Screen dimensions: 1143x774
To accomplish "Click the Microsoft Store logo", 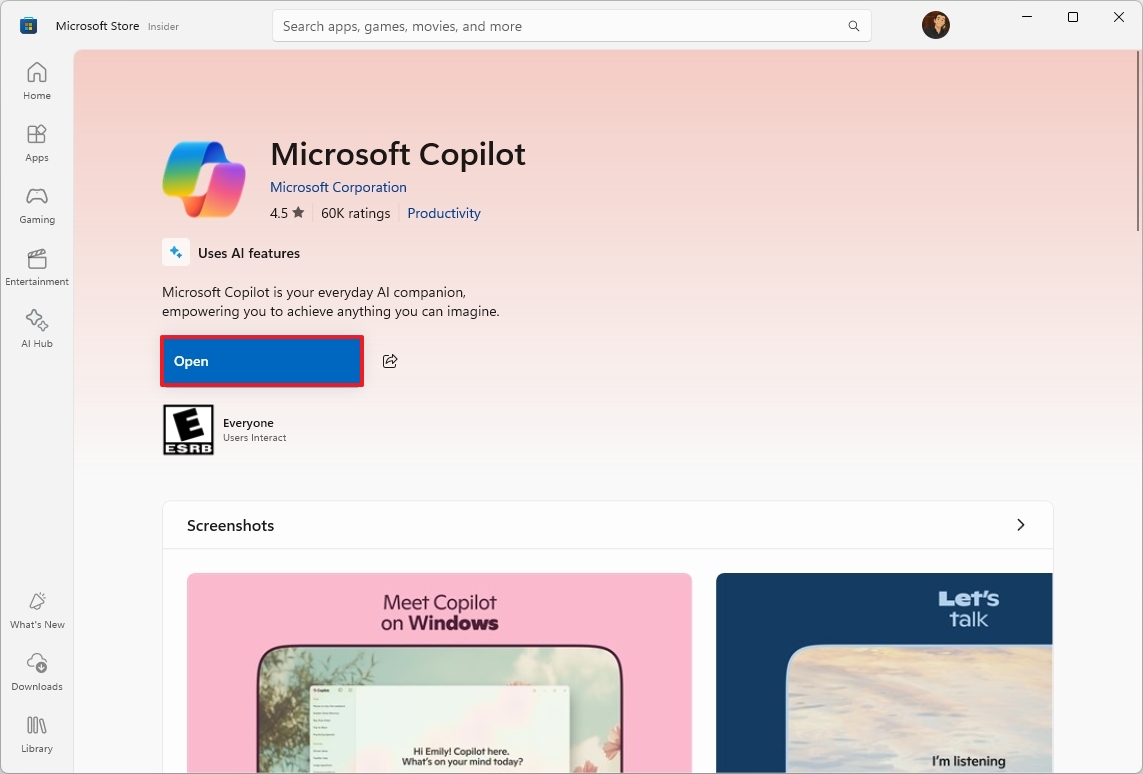I will tap(28, 25).
